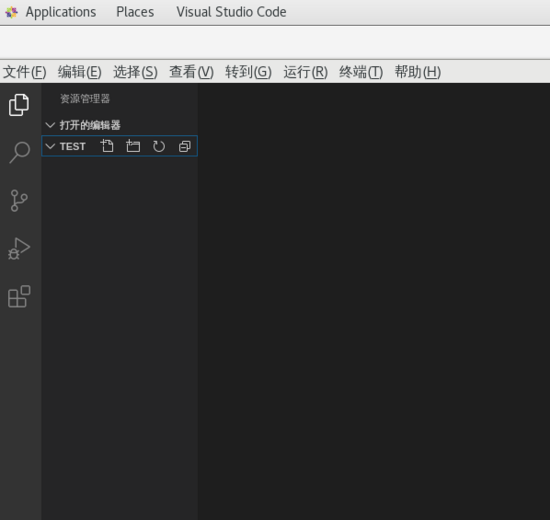The height and width of the screenshot is (520, 550).
Task: Click the New Folder icon in TEST header
Action: pos(133,146)
